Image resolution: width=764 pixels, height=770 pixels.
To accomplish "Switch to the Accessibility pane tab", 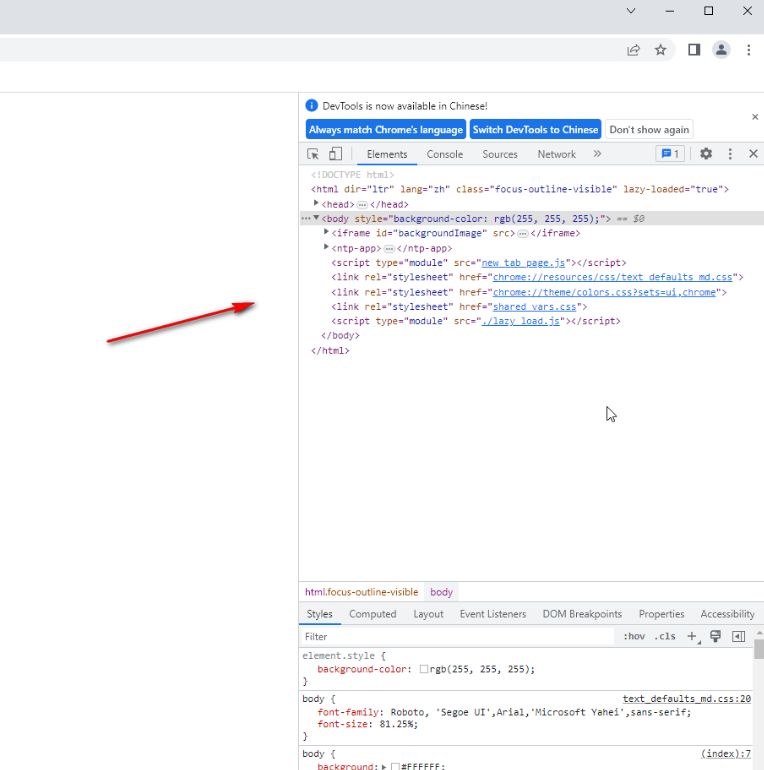I will pos(727,614).
